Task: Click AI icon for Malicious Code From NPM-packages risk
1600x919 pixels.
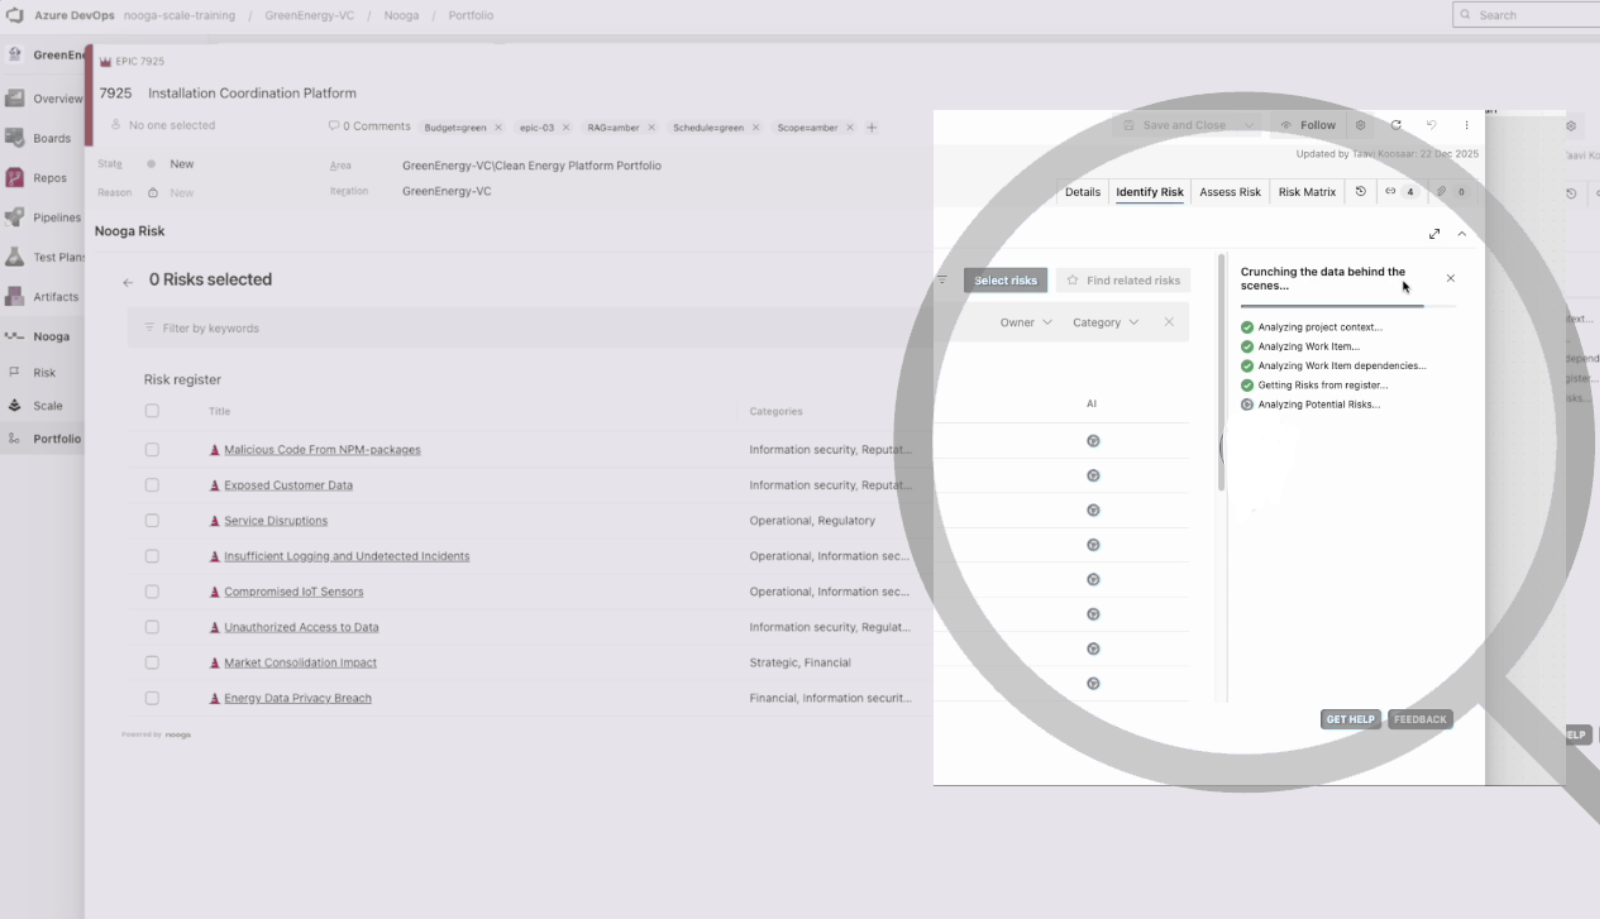Action: (1093, 441)
